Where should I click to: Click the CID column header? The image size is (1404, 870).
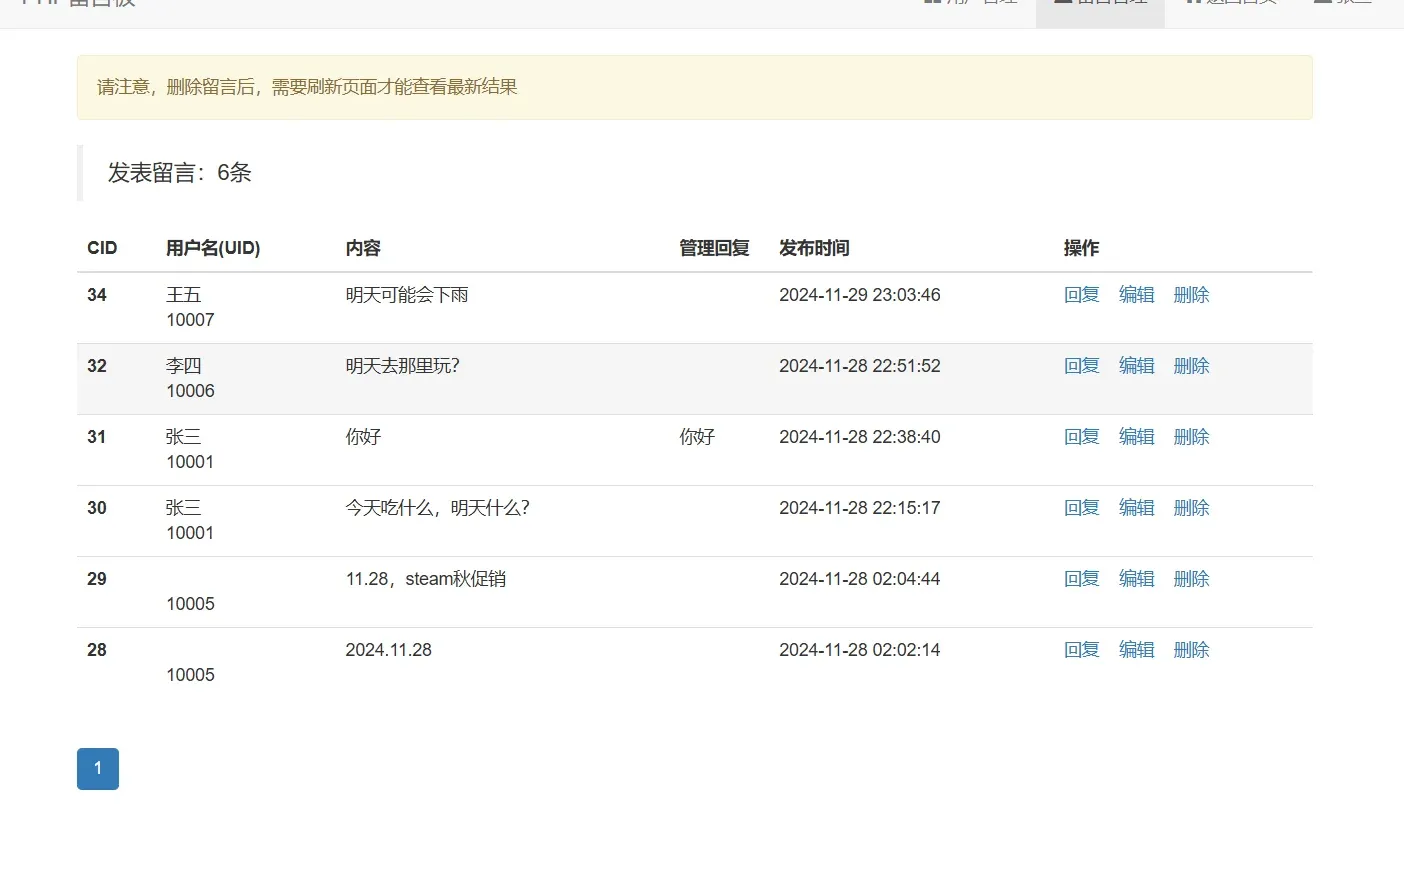(101, 248)
